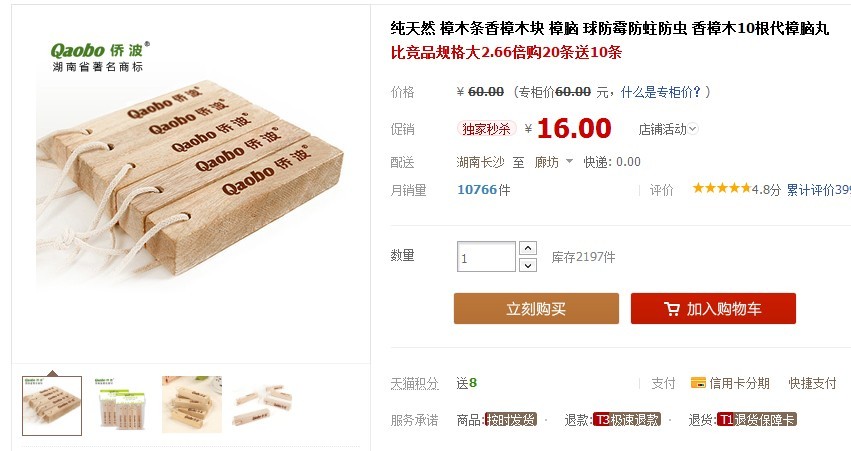The height and width of the screenshot is (451, 851).
Task: Click the 按时发货 service badge
Action: point(511,420)
